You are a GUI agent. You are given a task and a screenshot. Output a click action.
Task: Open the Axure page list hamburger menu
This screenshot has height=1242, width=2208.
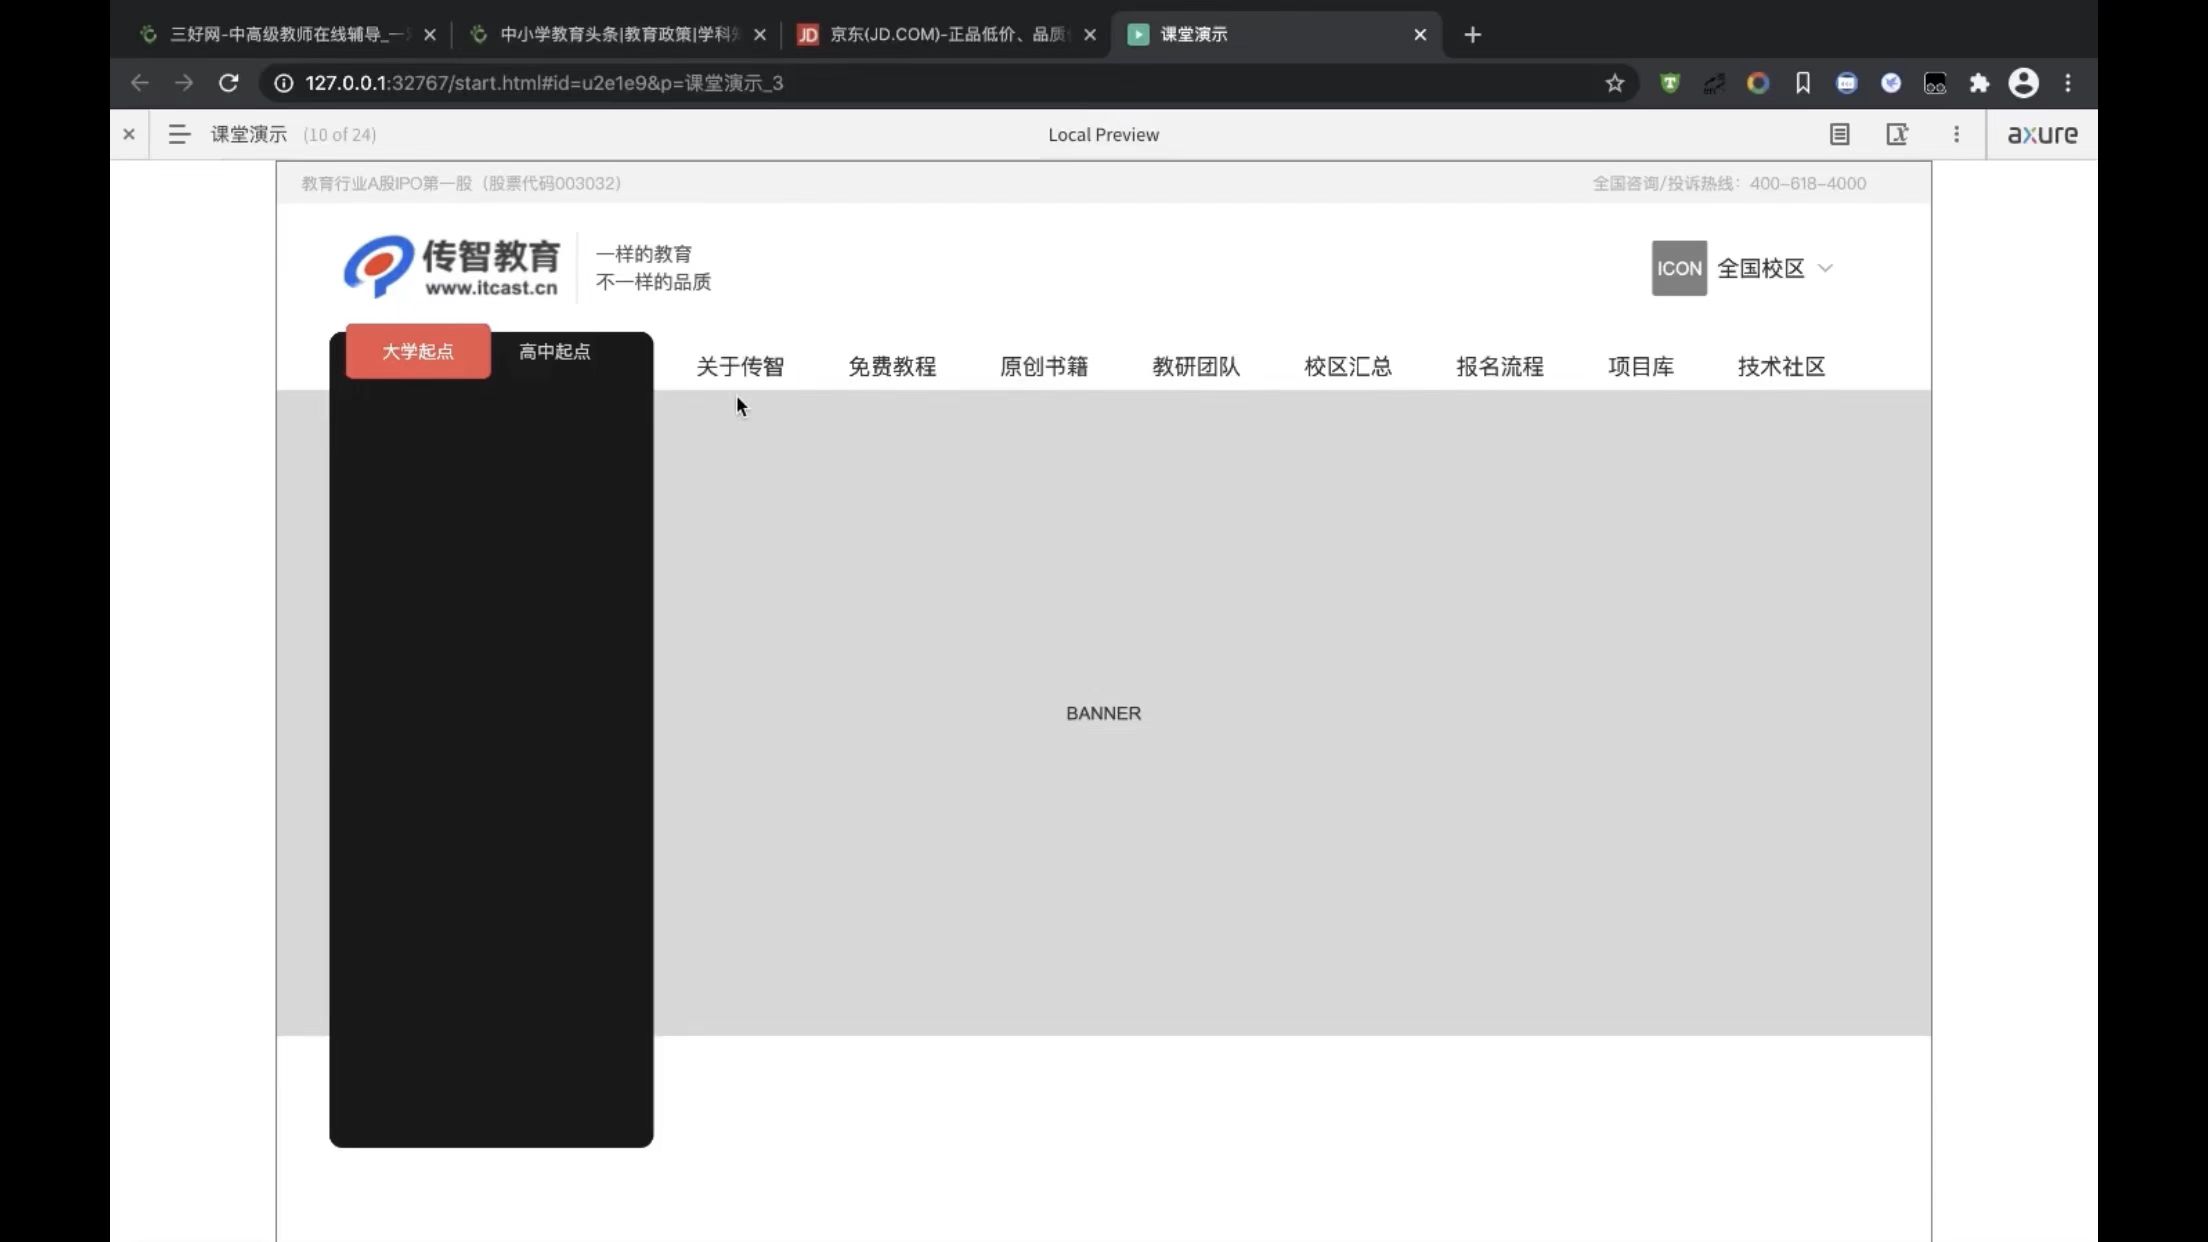[x=179, y=134]
